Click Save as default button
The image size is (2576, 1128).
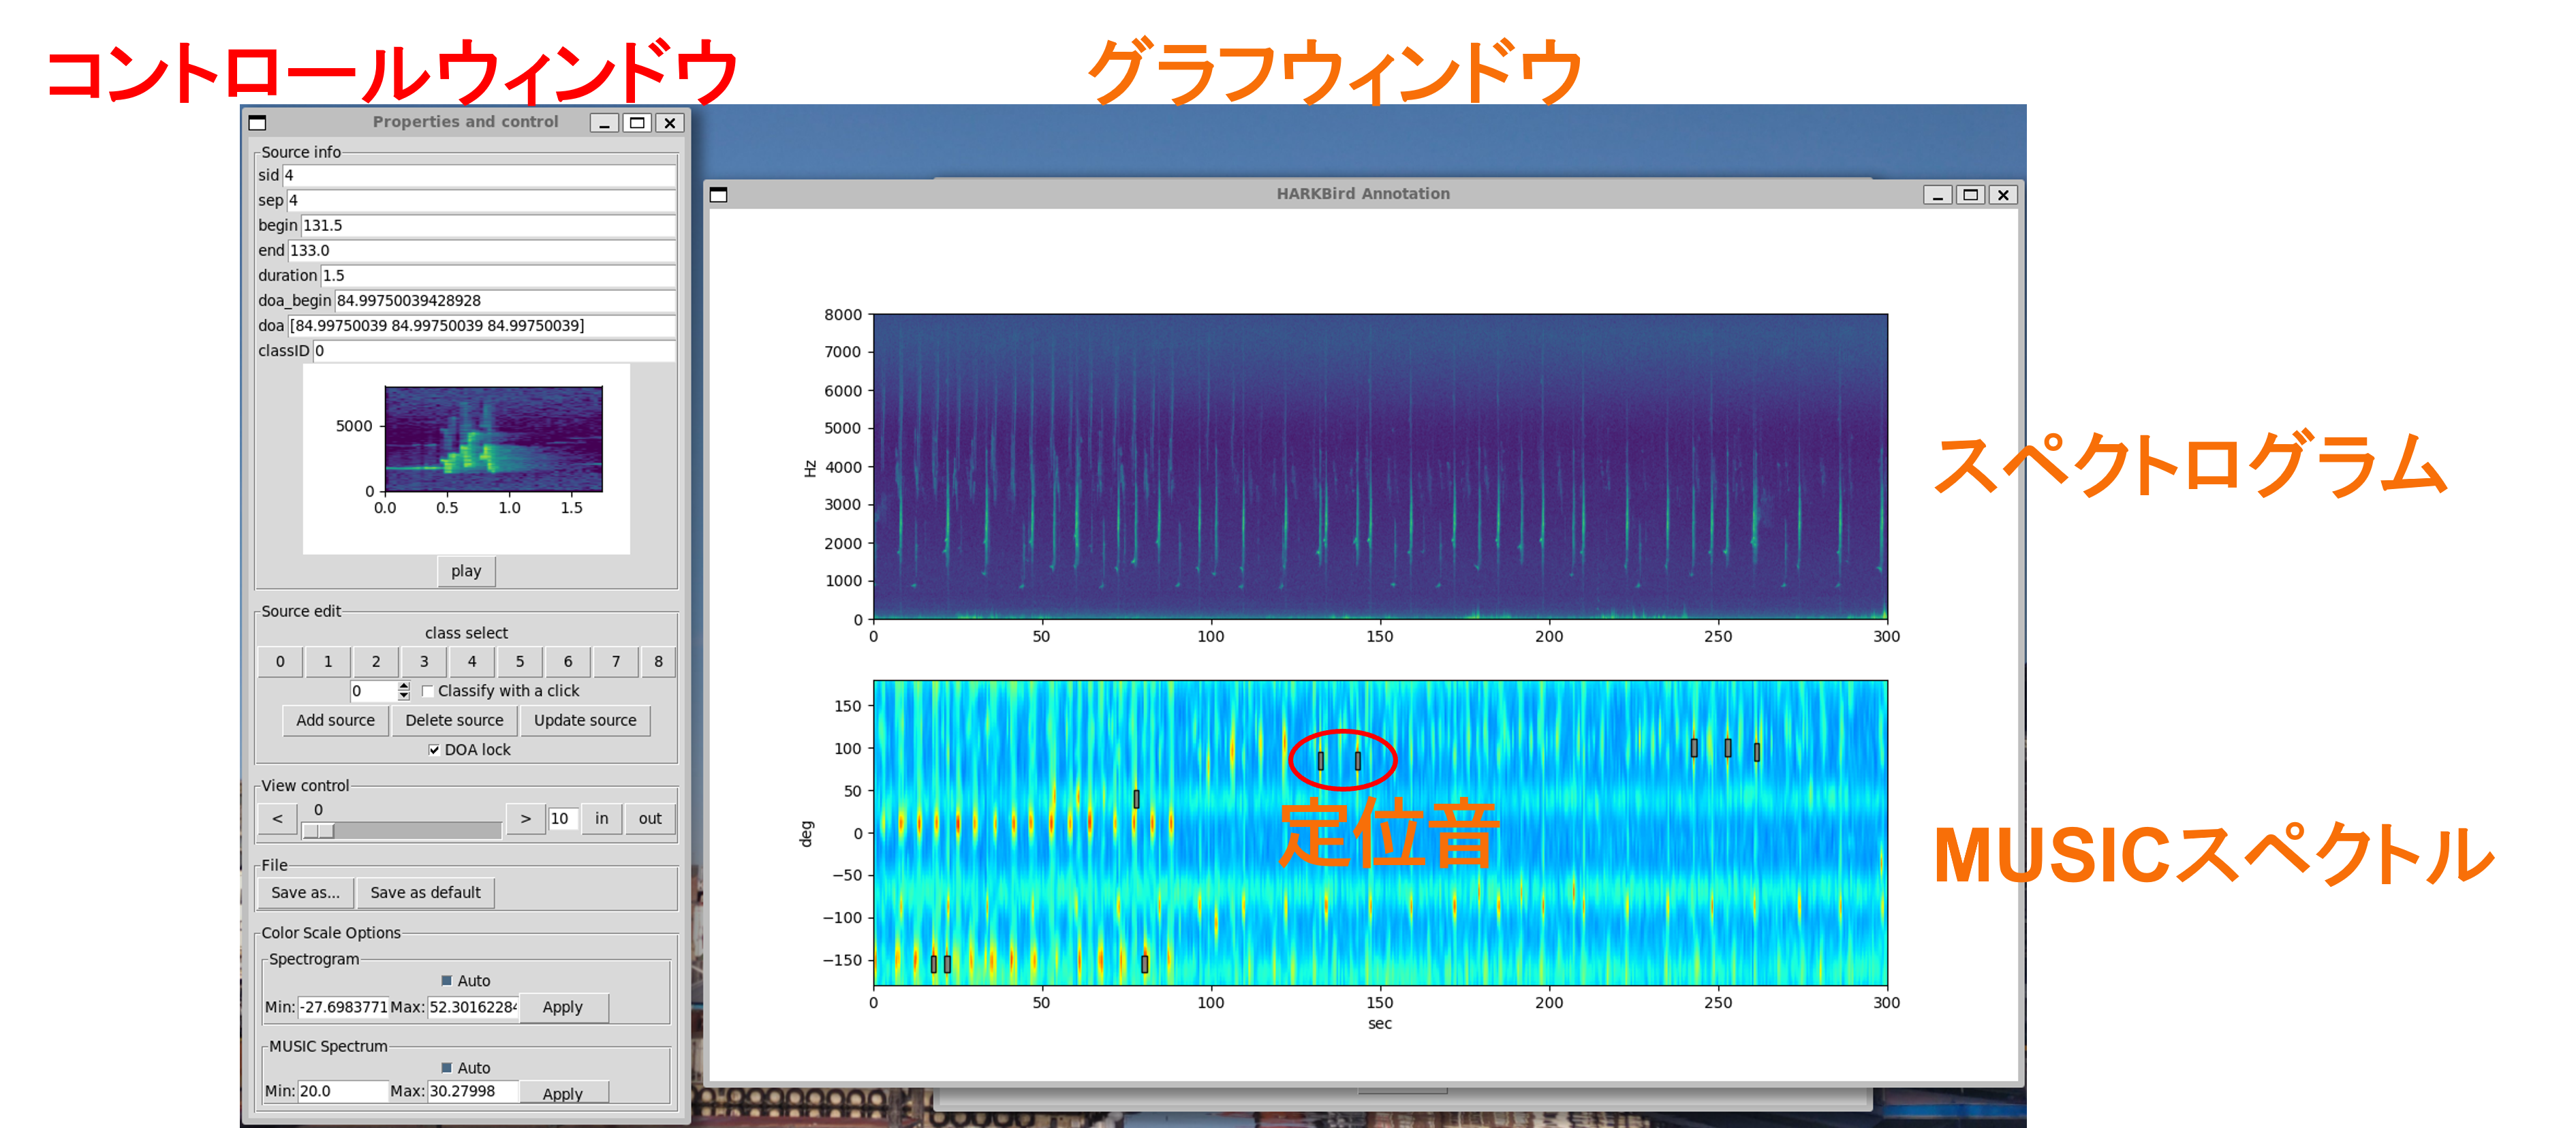pyautogui.click(x=425, y=893)
